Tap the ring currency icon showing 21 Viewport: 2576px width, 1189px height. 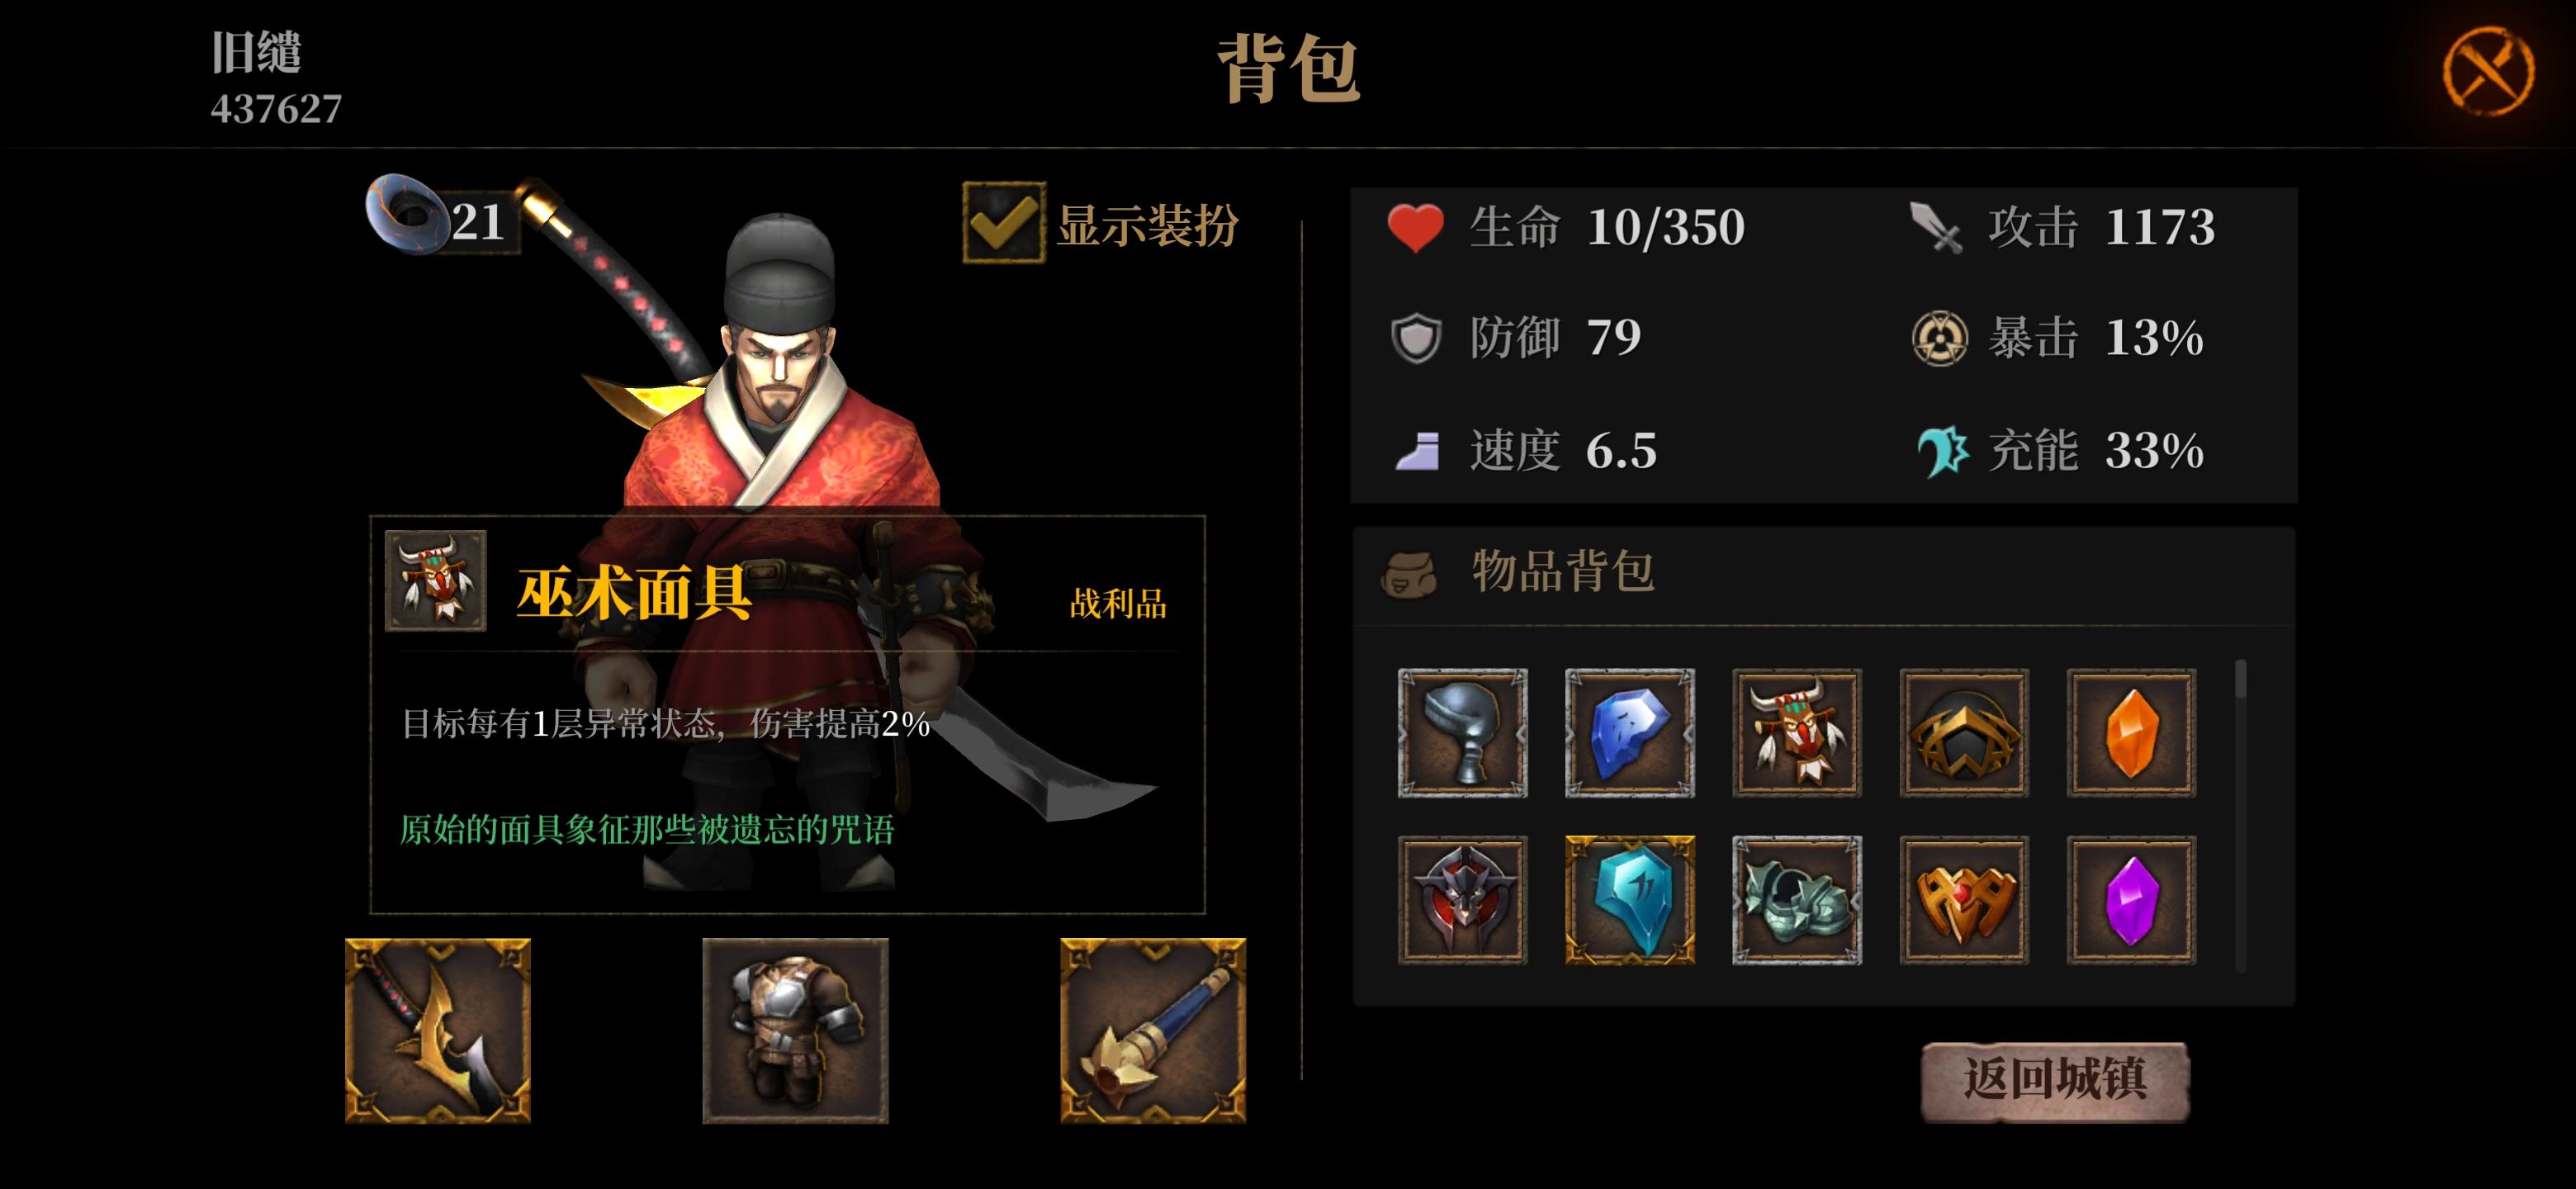tap(406, 214)
